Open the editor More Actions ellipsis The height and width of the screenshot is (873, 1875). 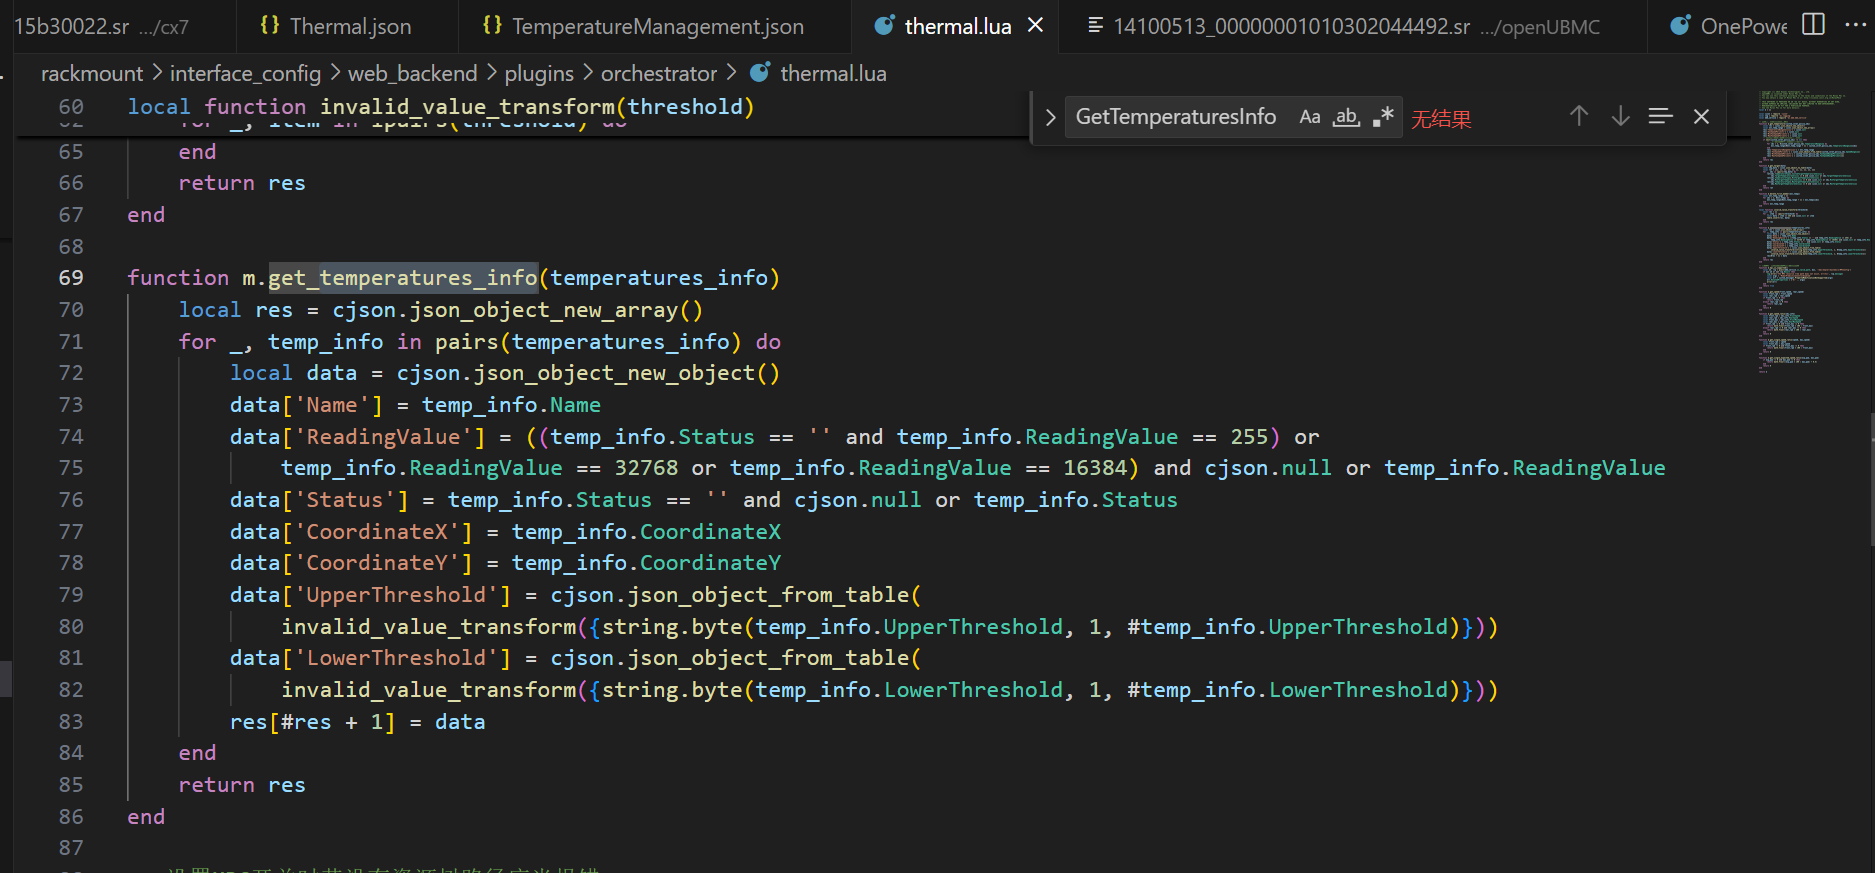(x=1854, y=25)
